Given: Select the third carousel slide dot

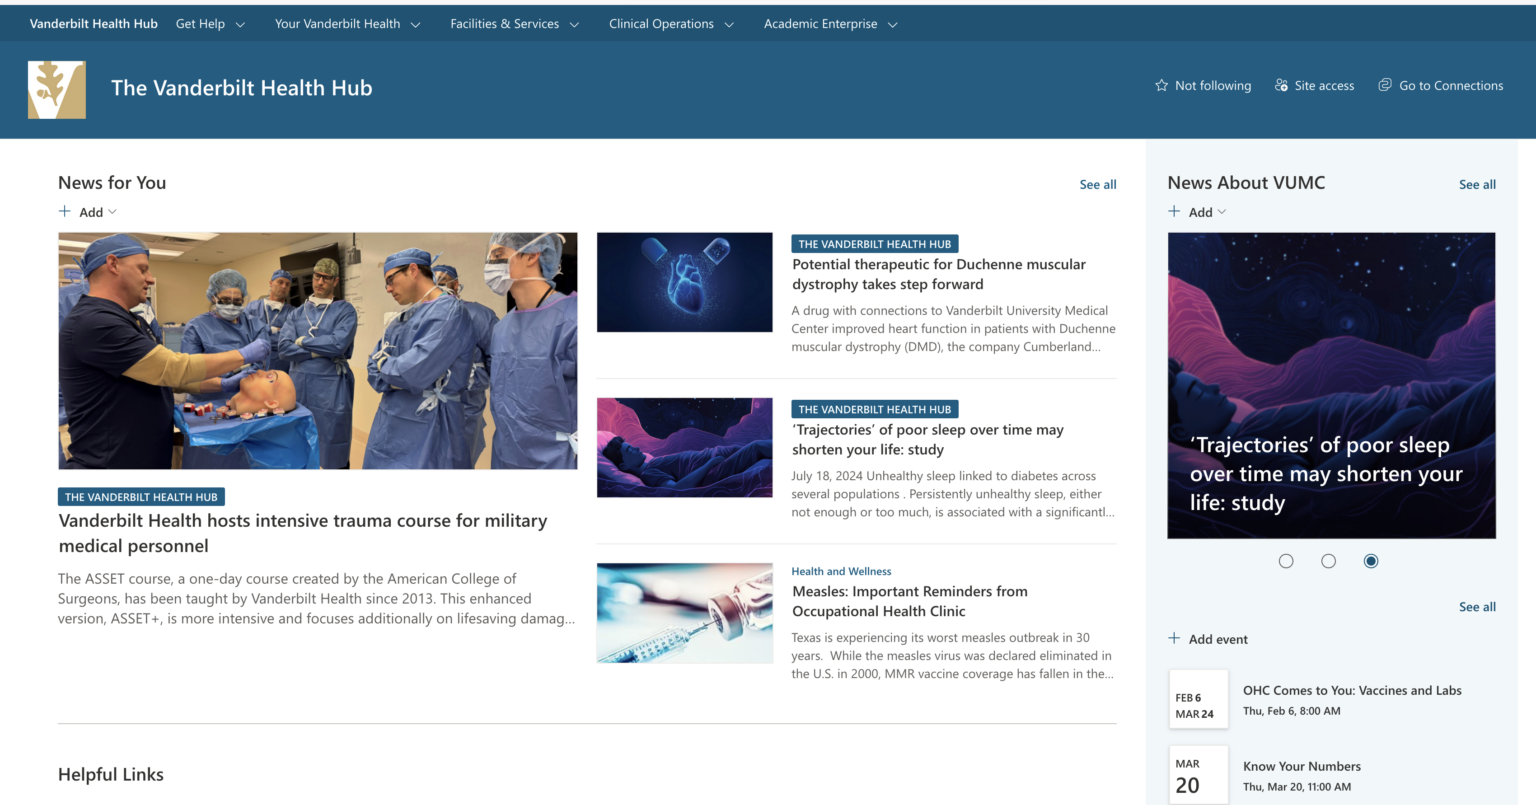Looking at the screenshot, I should (1370, 561).
